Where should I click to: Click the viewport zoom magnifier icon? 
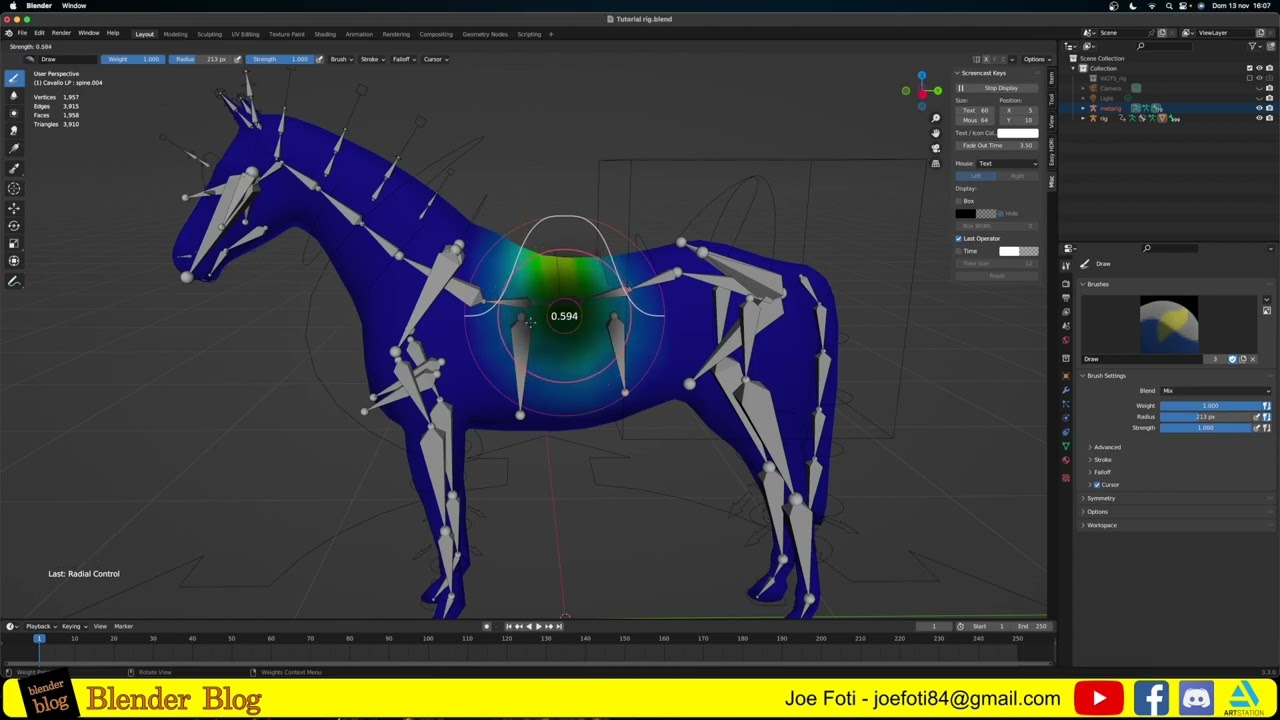click(x=935, y=118)
